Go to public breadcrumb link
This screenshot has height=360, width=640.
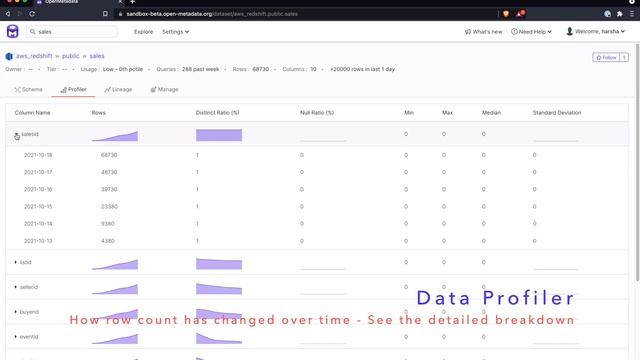tap(71, 56)
